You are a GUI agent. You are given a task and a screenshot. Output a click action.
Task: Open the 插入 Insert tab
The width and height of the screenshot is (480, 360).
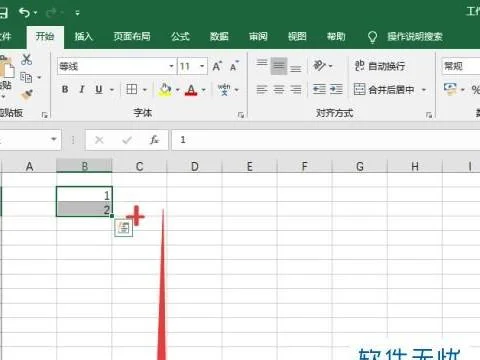click(x=83, y=36)
